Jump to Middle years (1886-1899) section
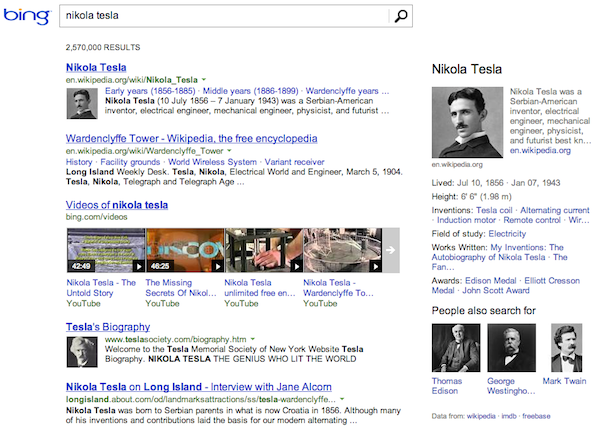 coord(250,91)
